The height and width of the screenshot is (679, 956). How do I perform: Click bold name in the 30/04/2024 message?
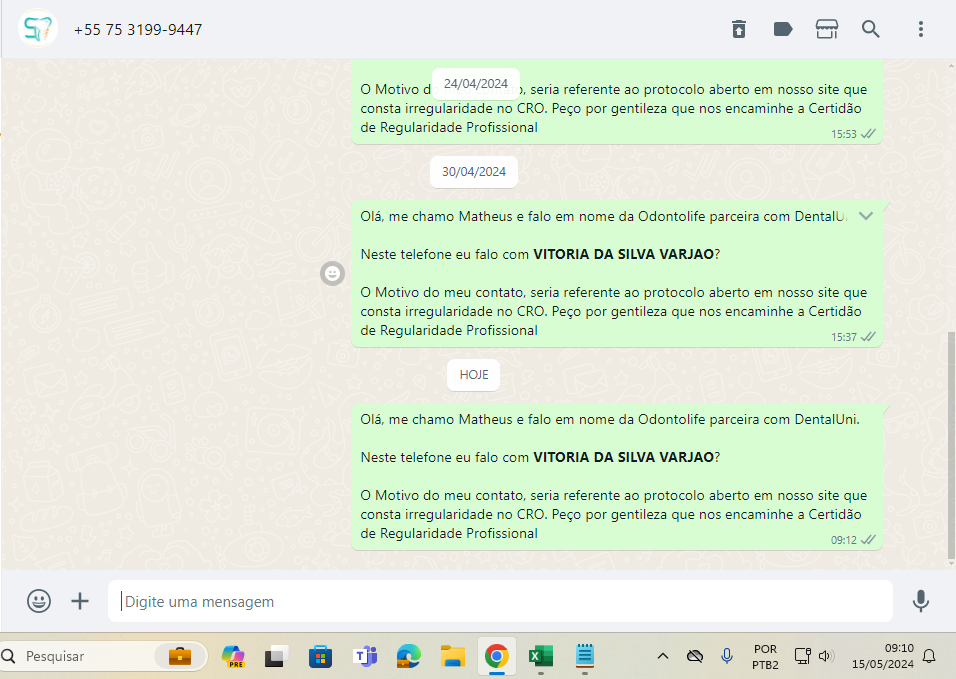[x=623, y=254]
